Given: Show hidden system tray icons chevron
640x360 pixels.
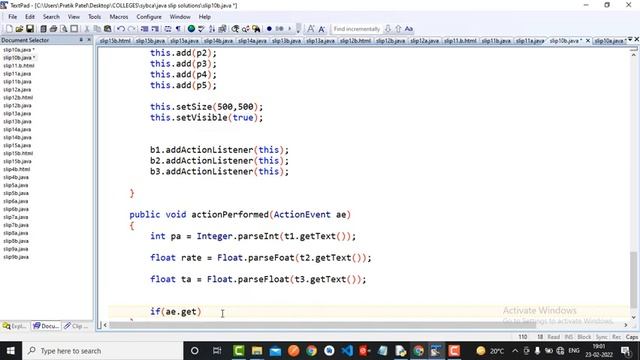Looking at the screenshot, I should click(515, 351).
